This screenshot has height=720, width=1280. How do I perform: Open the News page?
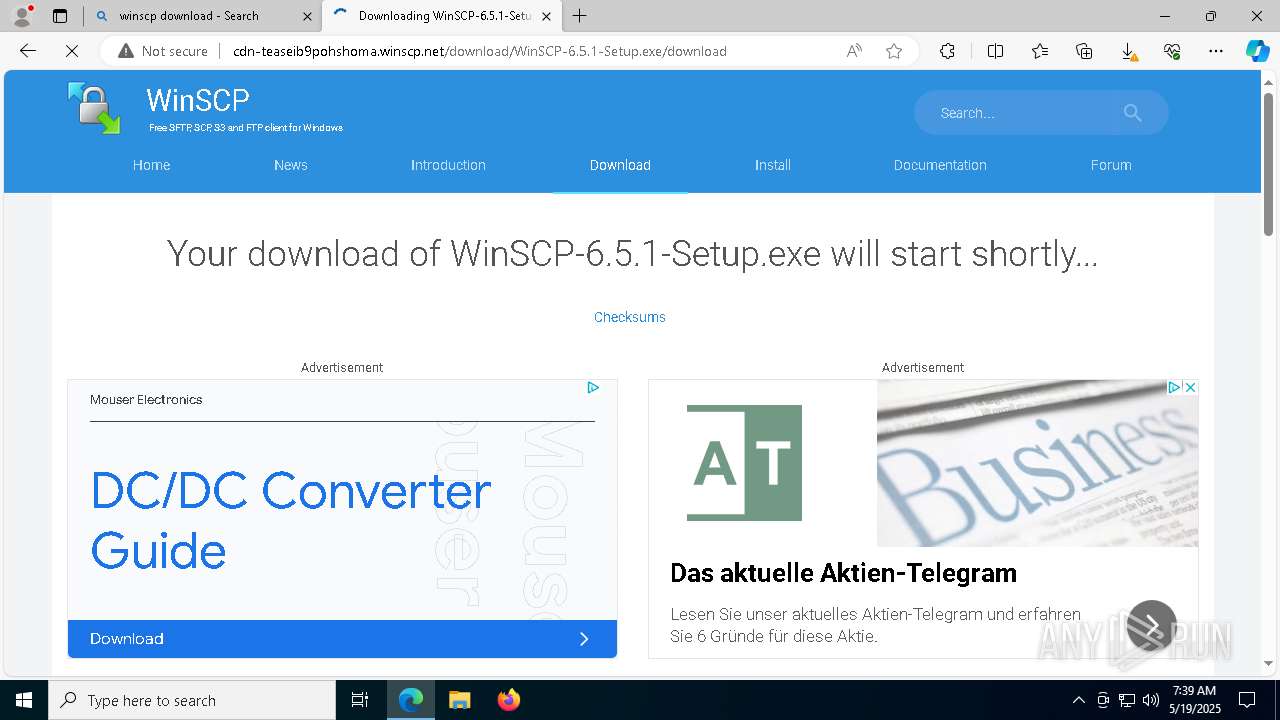tap(291, 165)
